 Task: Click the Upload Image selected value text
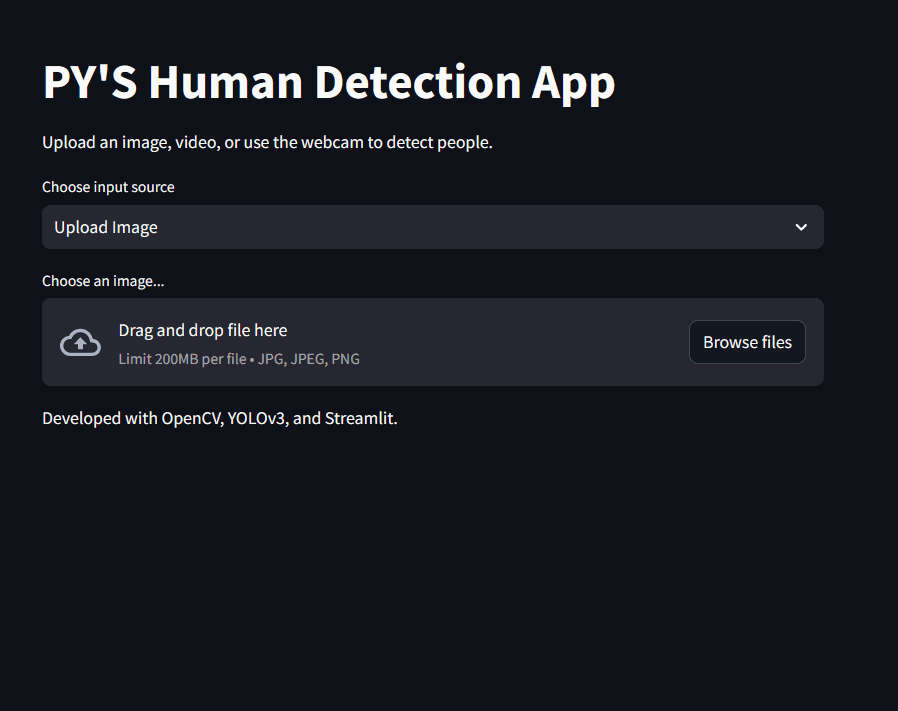(106, 227)
